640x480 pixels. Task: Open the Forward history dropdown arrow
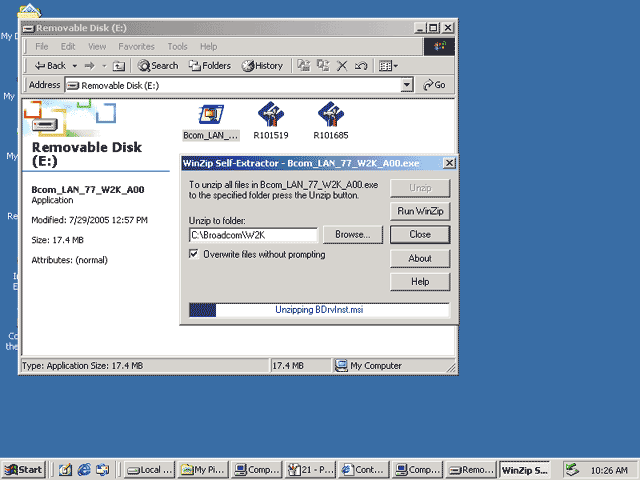104,66
